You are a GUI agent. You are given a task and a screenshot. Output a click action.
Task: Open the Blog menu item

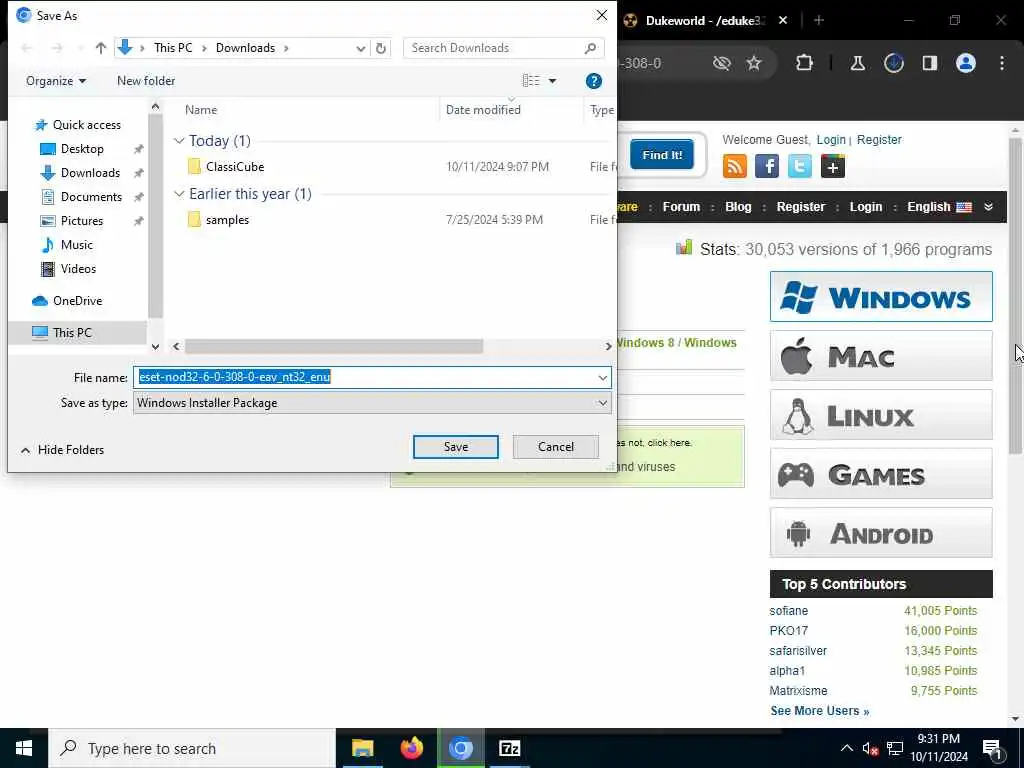click(x=738, y=207)
